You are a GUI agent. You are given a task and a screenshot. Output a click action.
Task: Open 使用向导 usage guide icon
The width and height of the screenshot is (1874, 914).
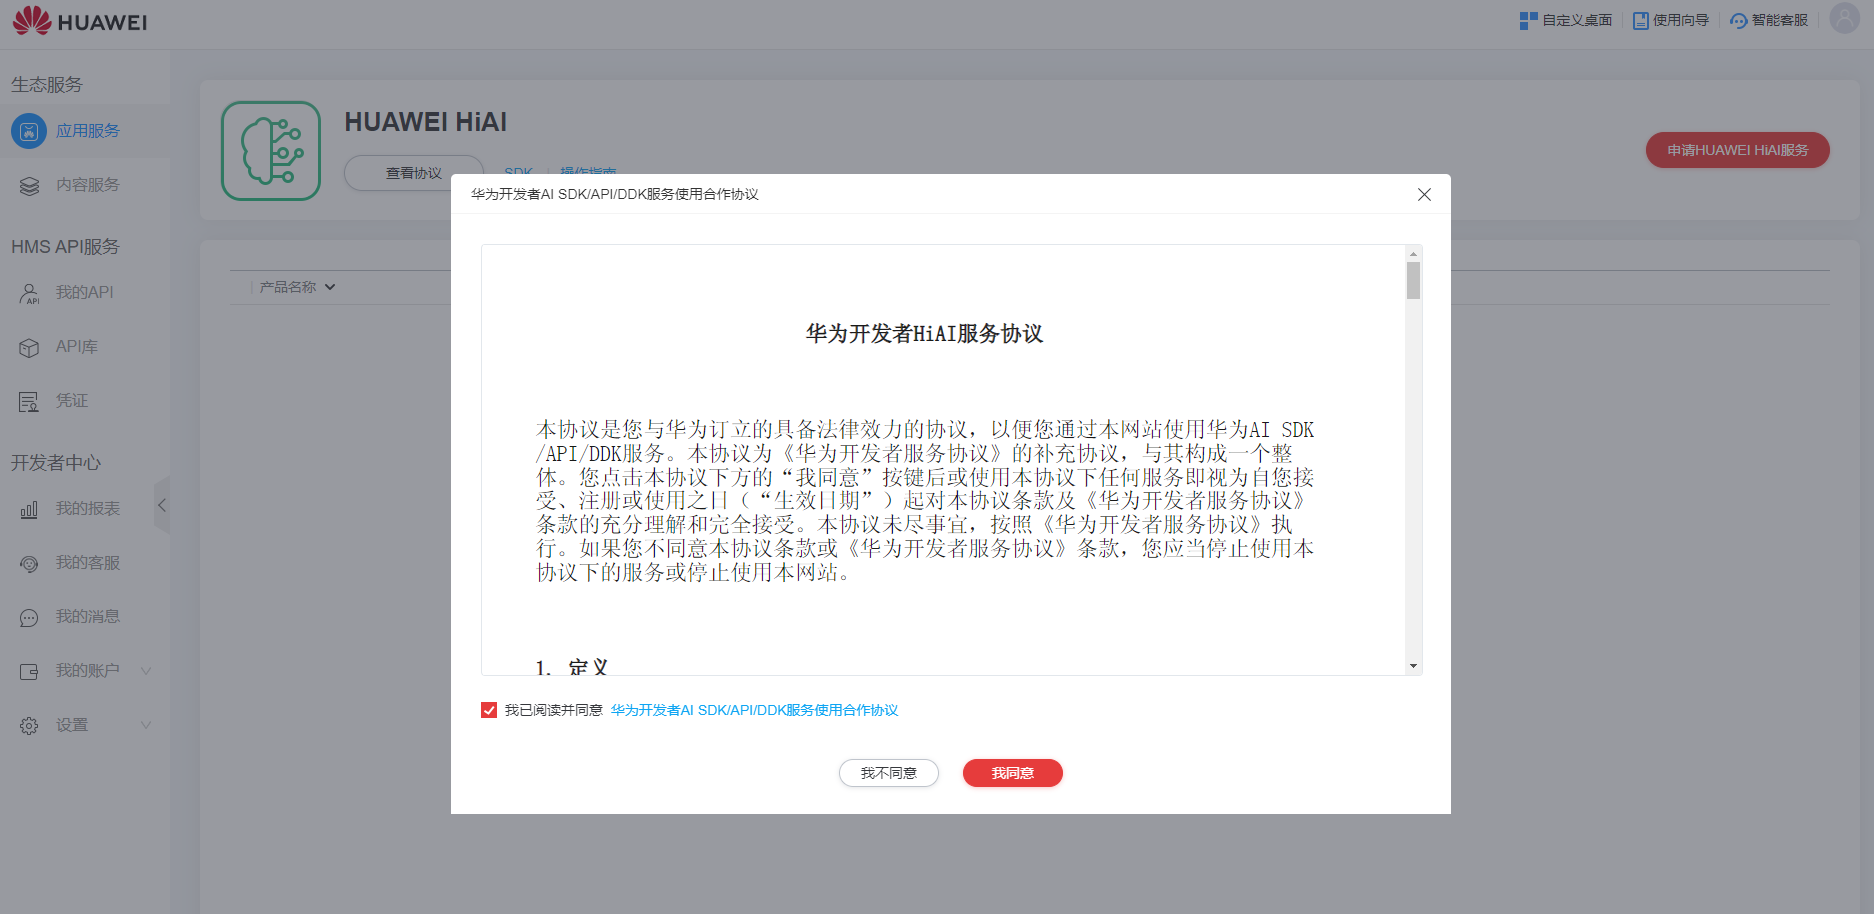click(1641, 20)
